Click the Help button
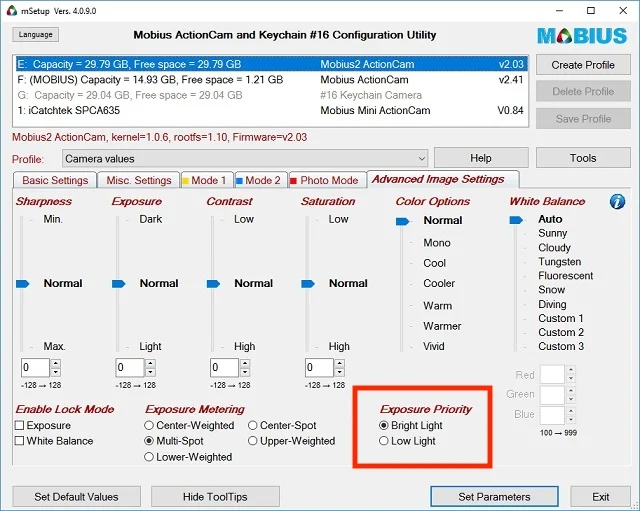640x511 pixels. click(481, 158)
